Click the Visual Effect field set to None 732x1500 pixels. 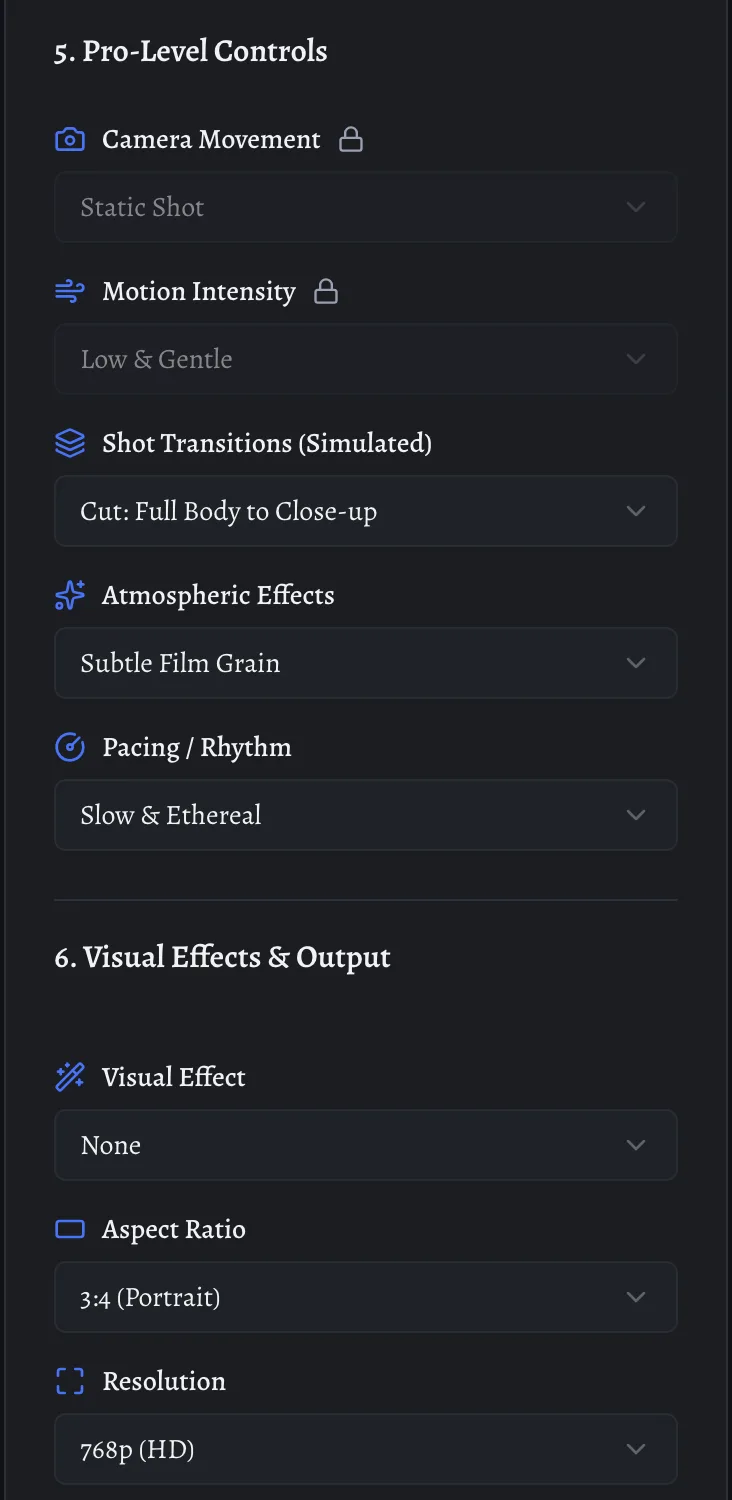366,1145
